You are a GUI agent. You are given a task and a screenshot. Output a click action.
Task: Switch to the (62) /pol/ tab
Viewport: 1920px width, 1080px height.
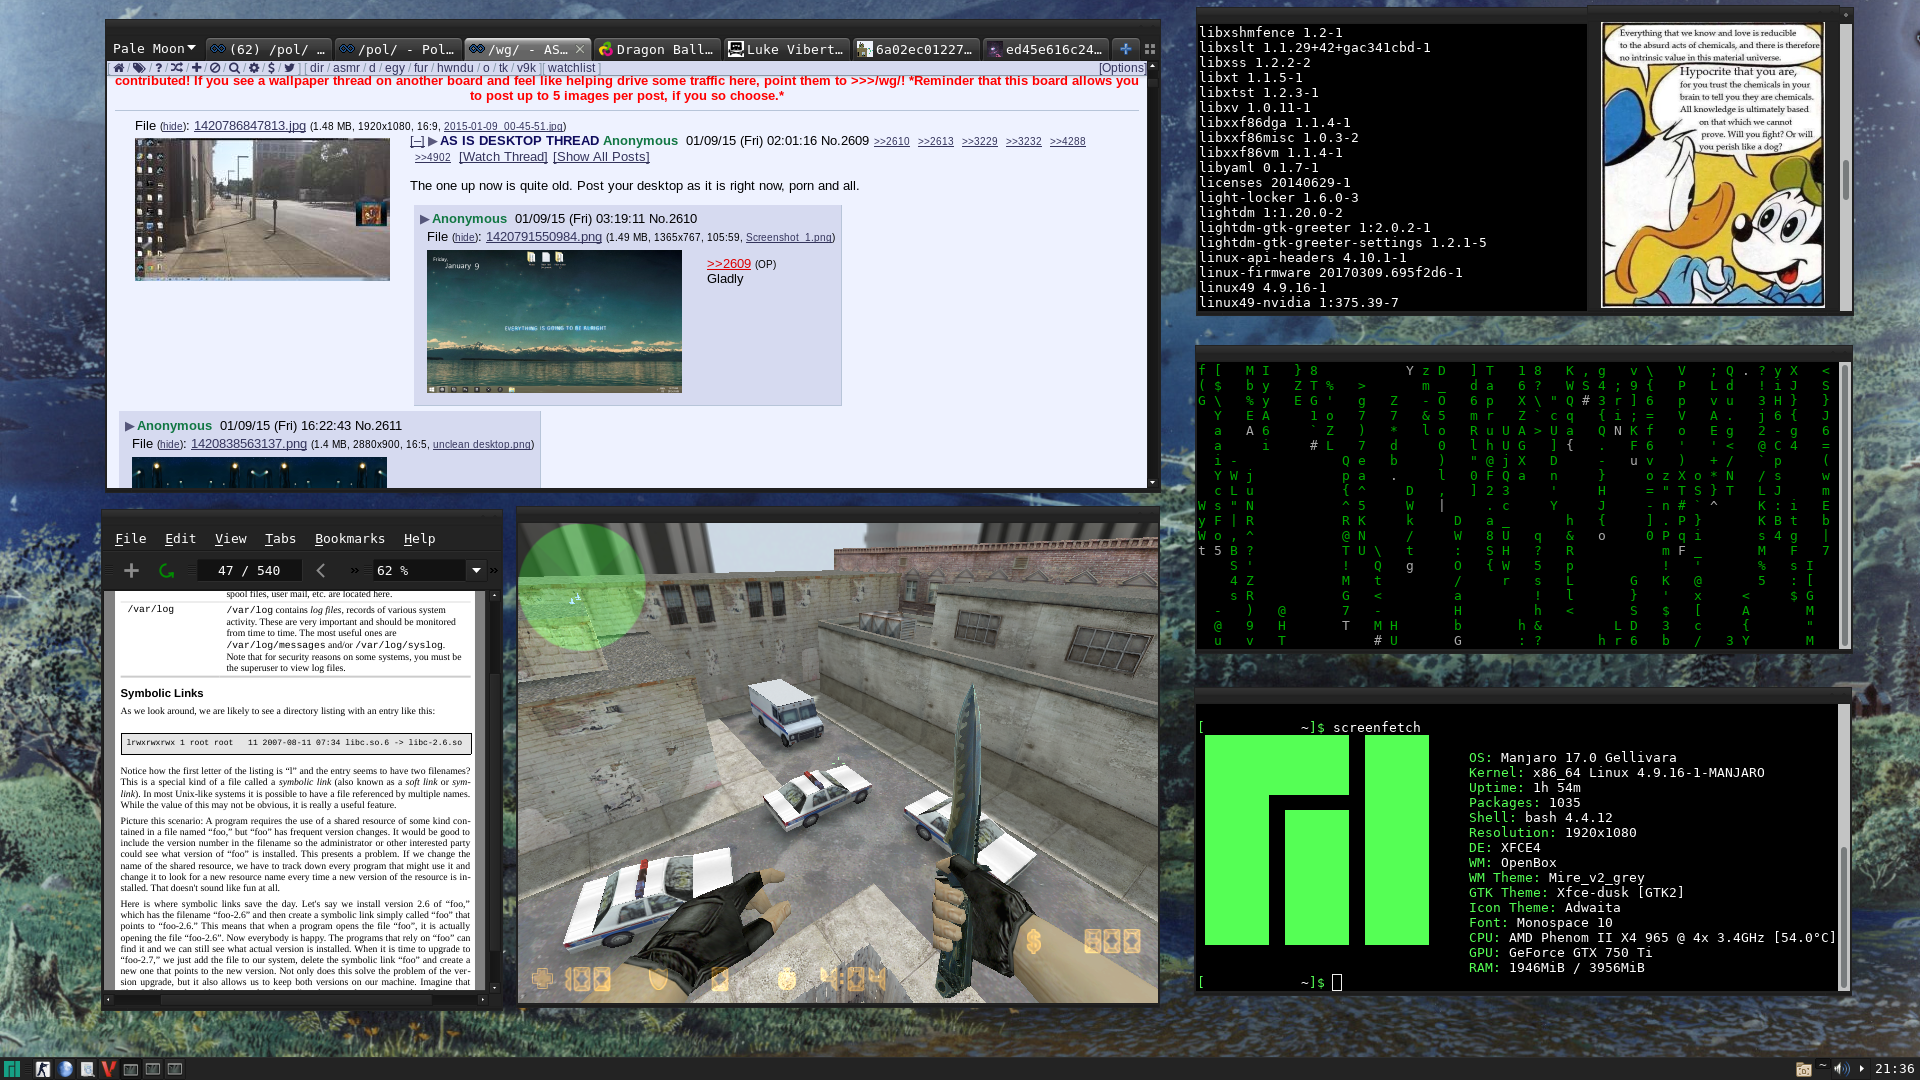pos(268,49)
